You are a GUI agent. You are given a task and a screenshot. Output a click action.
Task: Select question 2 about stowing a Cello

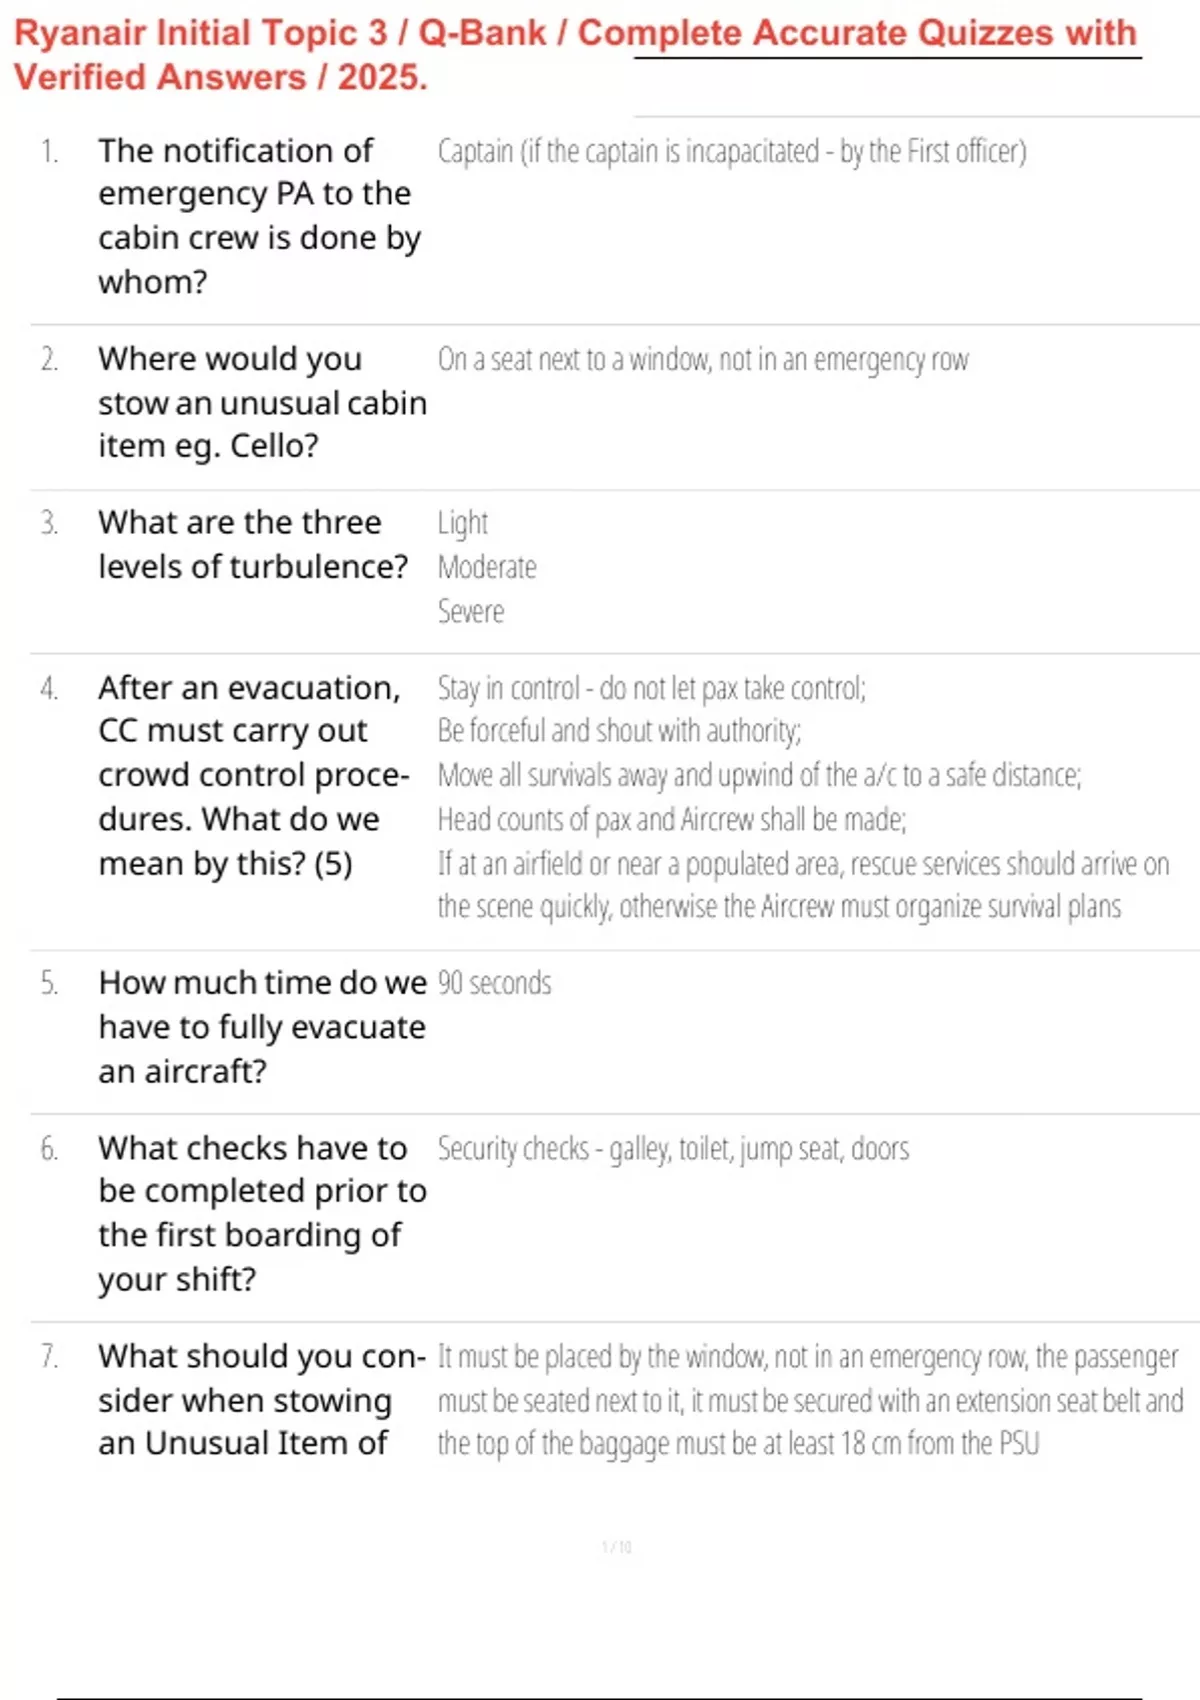point(262,402)
